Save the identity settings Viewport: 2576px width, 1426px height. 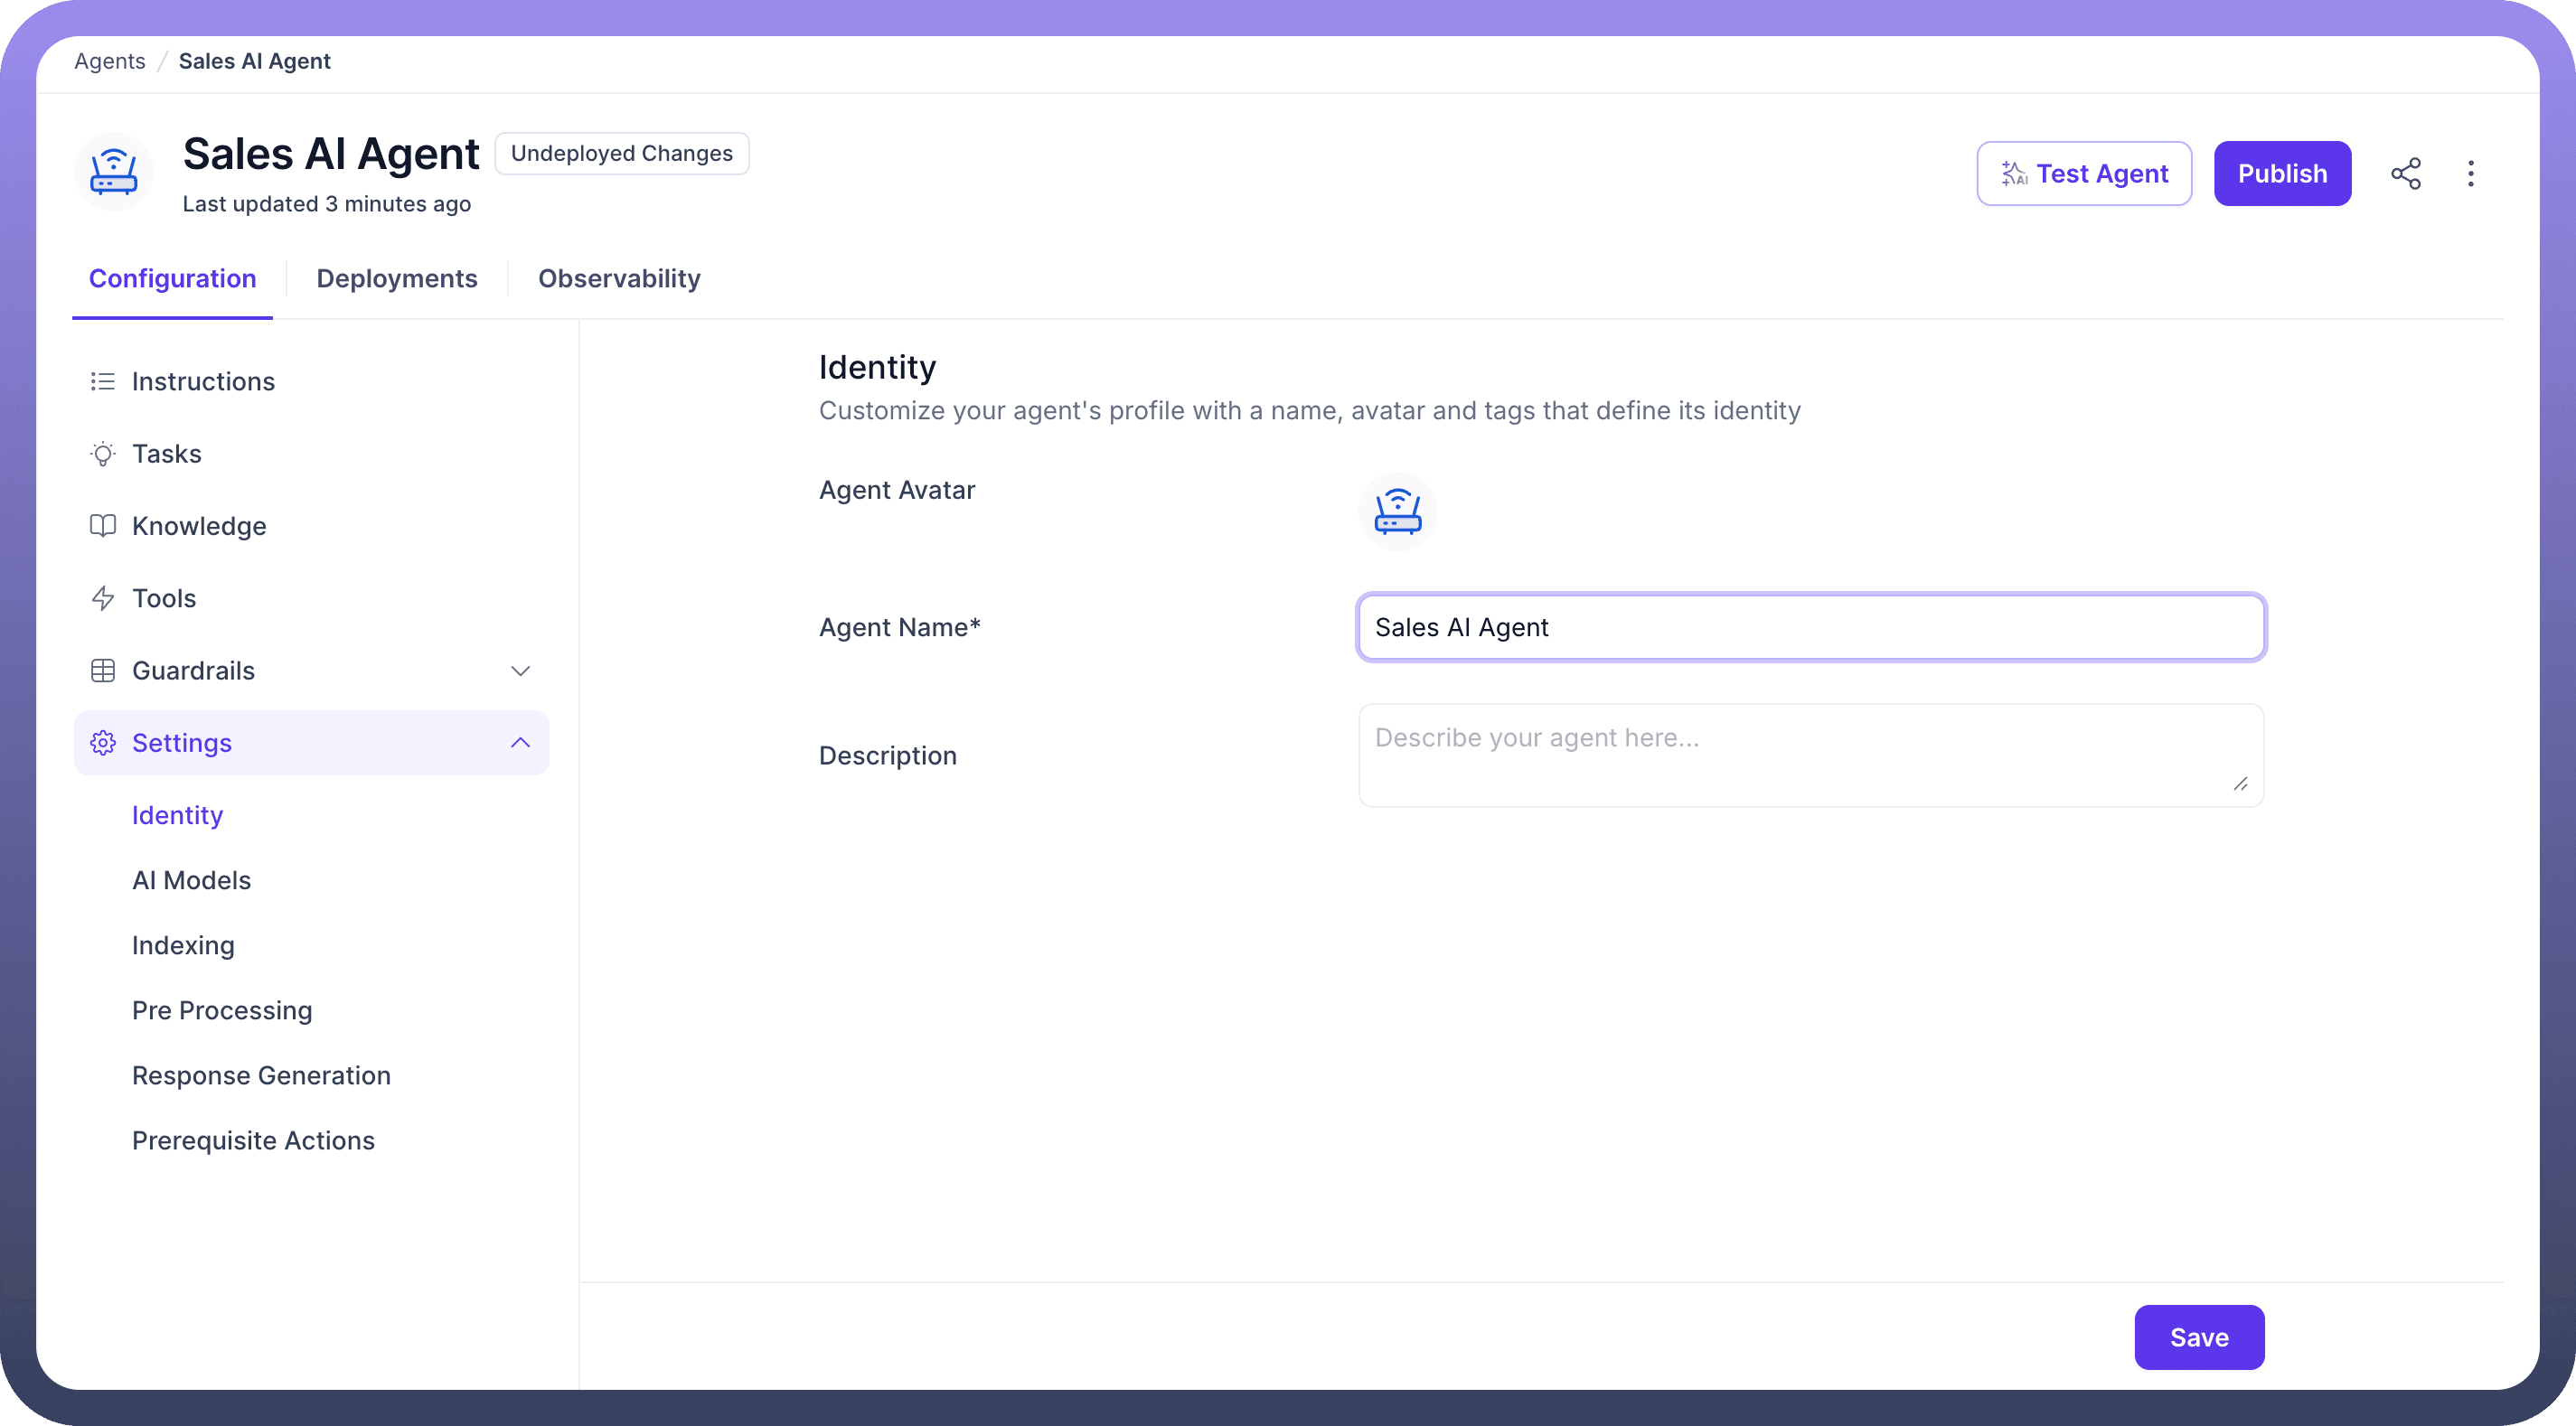[x=2198, y=1337]
